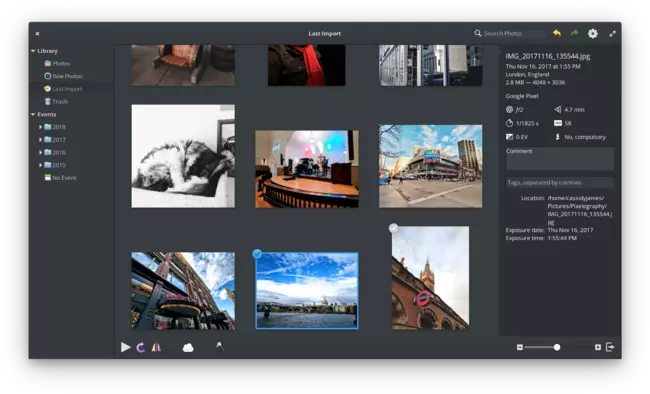Select the Piccadilly street corner photo

(x=430, y=166)
